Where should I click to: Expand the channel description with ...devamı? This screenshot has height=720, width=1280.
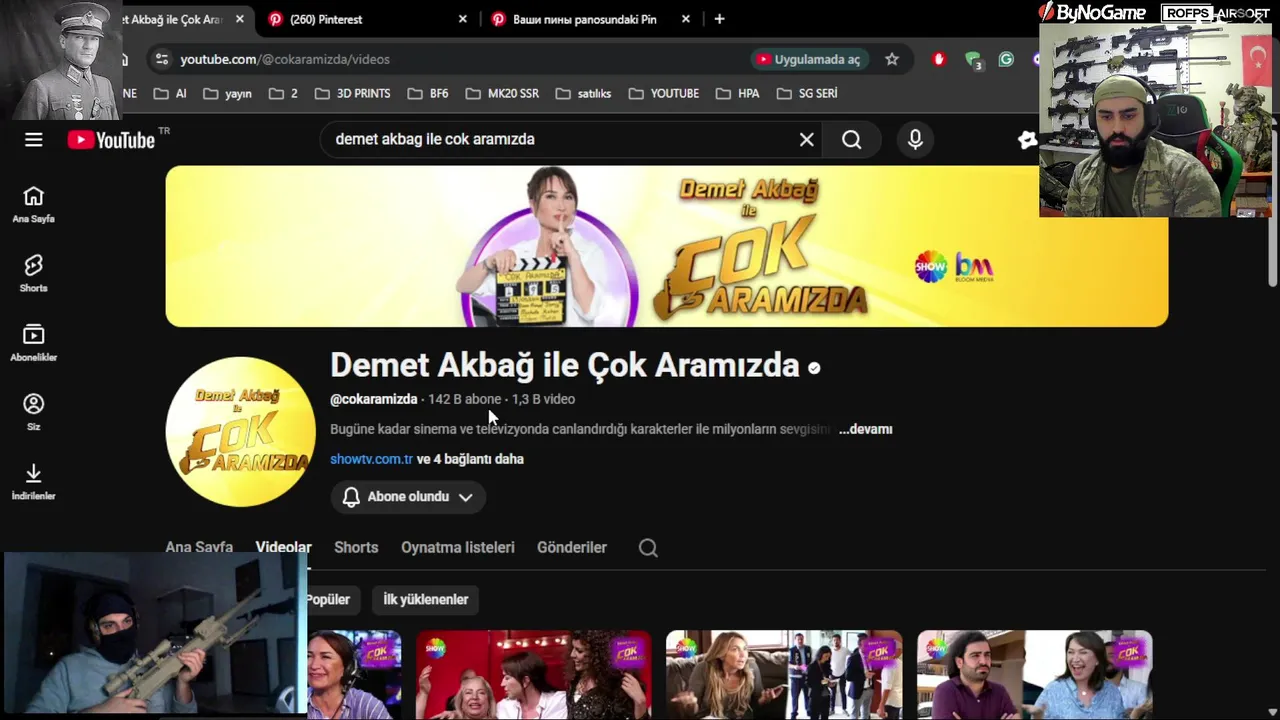point(865,429)
